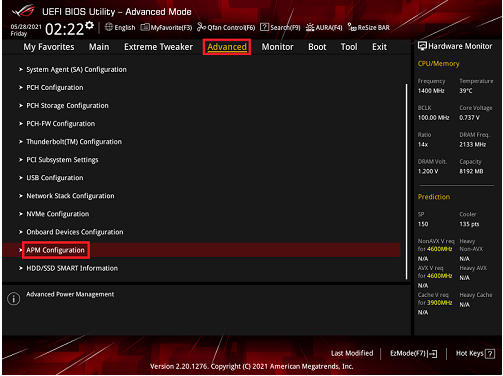The height and width of the screenshot is (376, 503).
Task: Switch to My Favorites tab
Action: click(x=49, y=47)
